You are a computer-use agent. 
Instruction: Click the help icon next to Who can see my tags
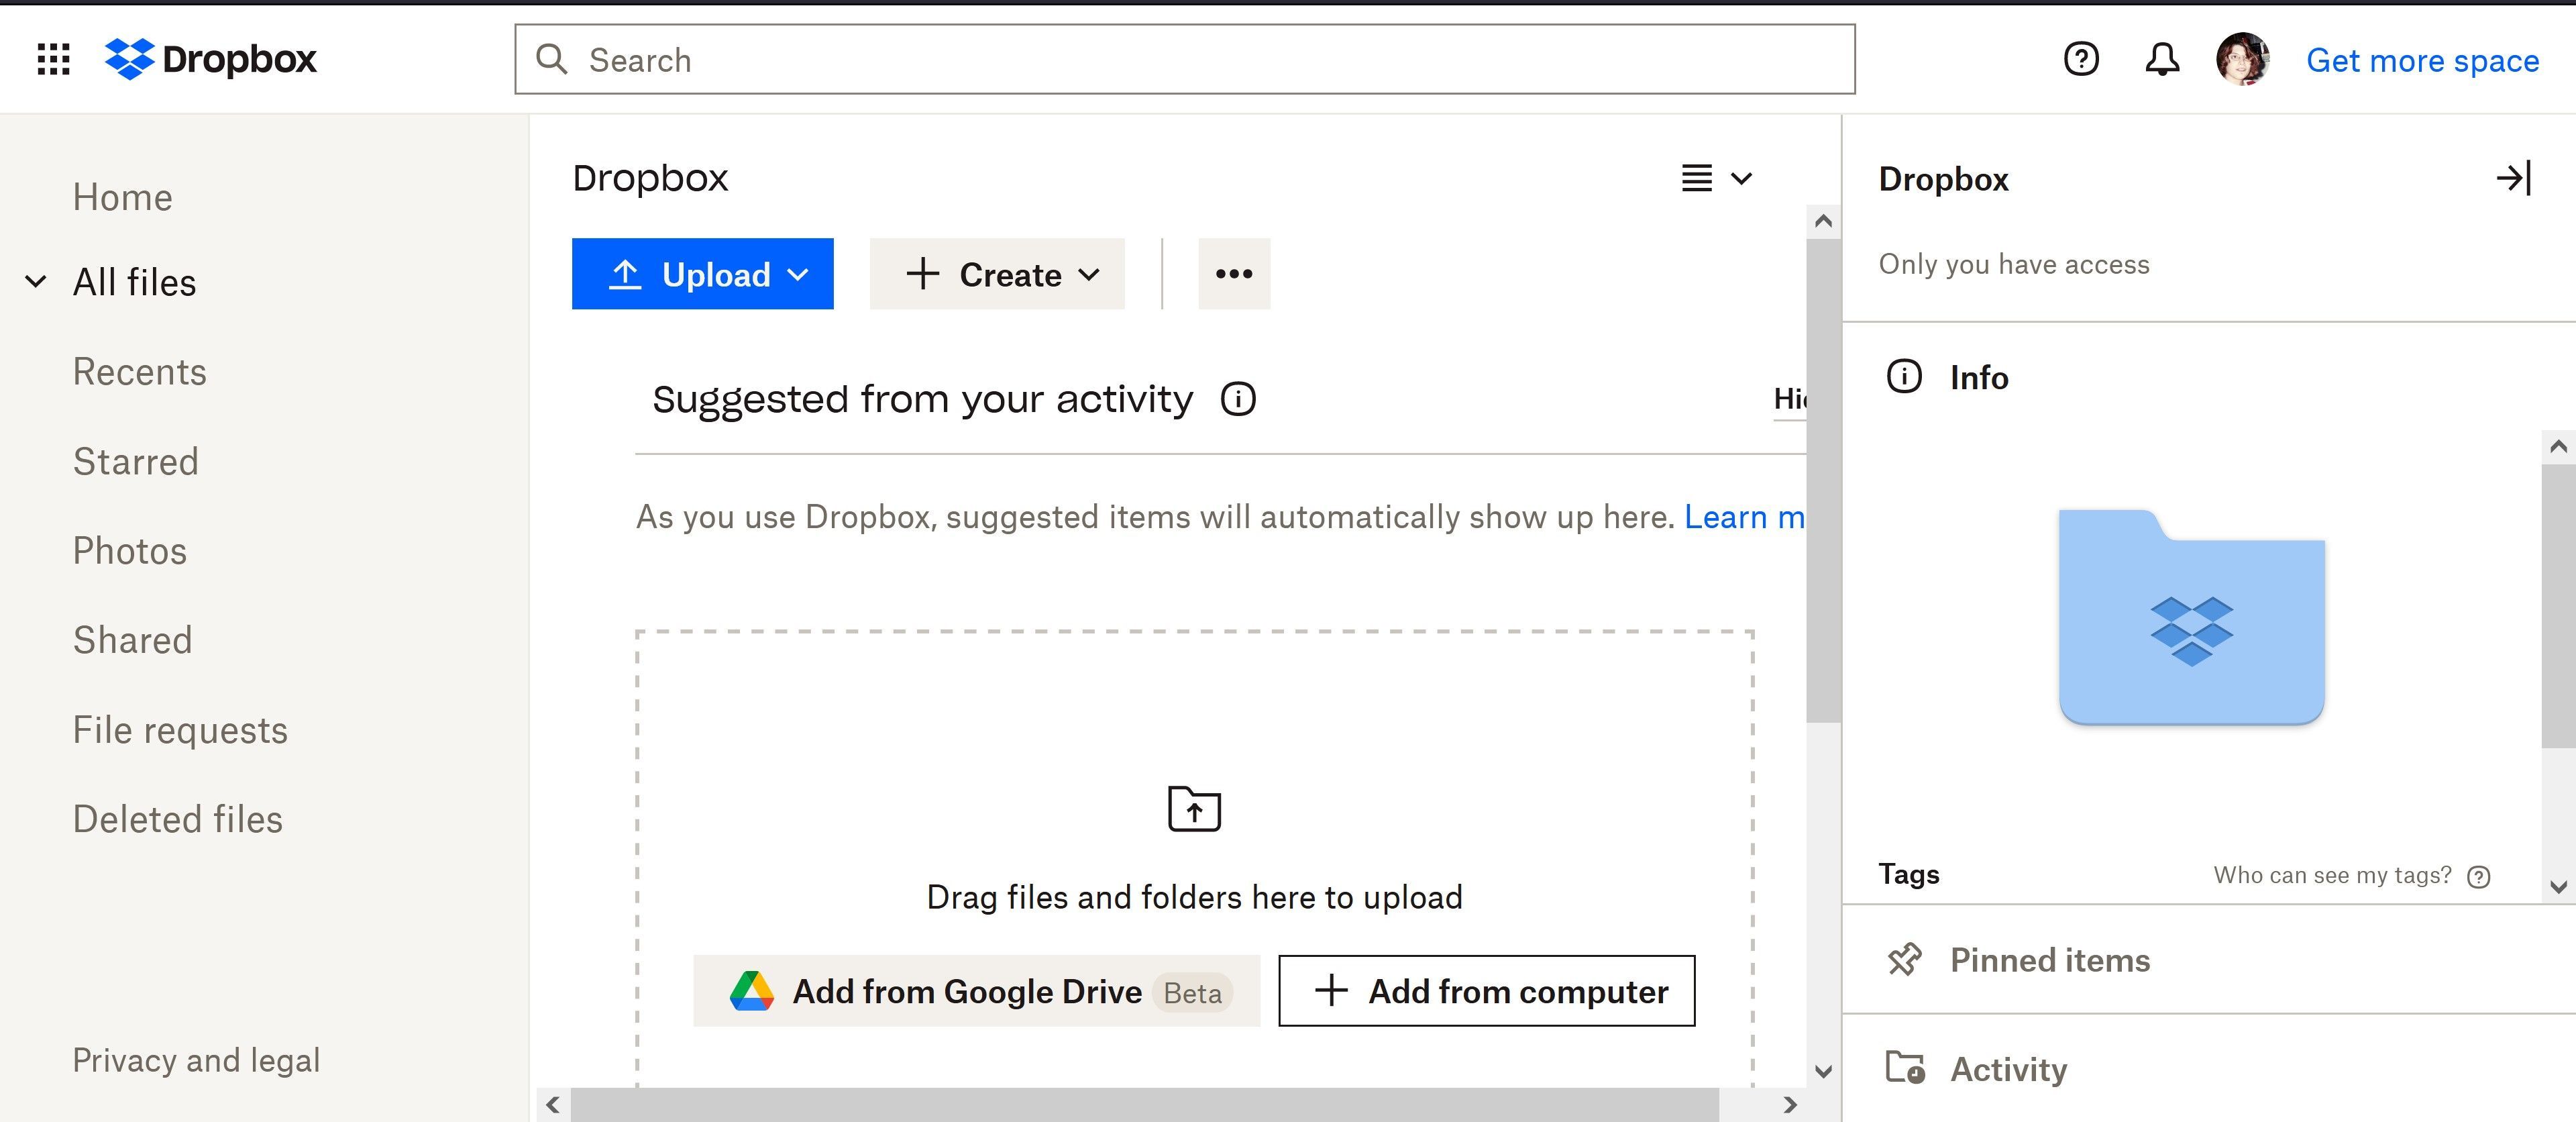click(x=2478, y=877)
